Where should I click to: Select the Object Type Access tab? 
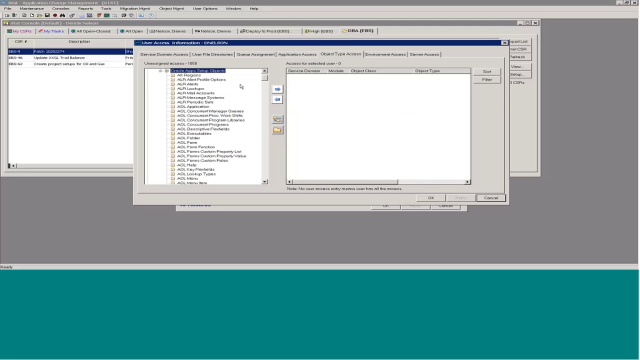[x=341, y=54]
